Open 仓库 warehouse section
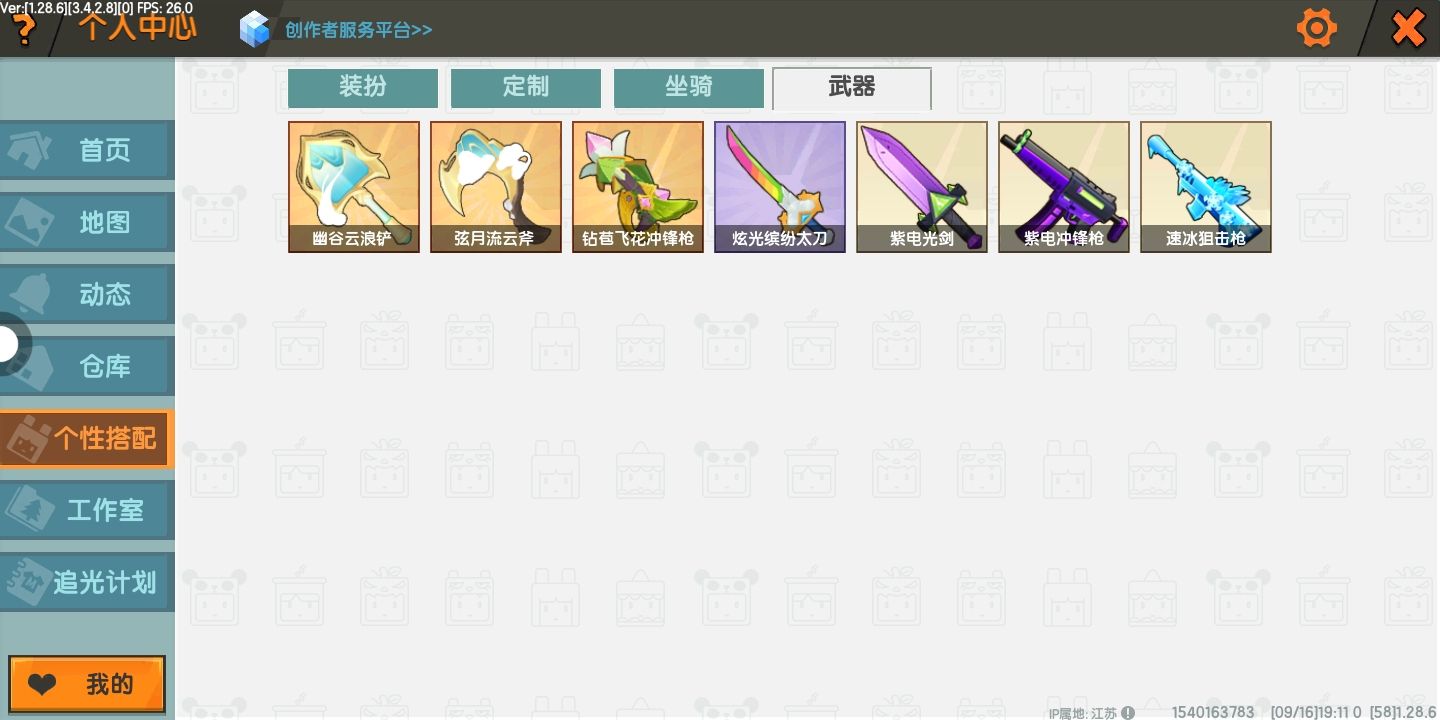Screen dimensions: 1440x720 point(87,367)
